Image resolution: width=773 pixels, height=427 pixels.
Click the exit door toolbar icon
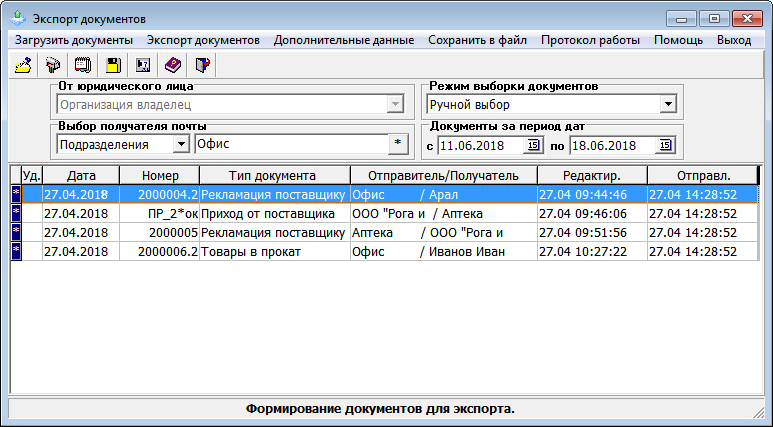coord(203,65)
